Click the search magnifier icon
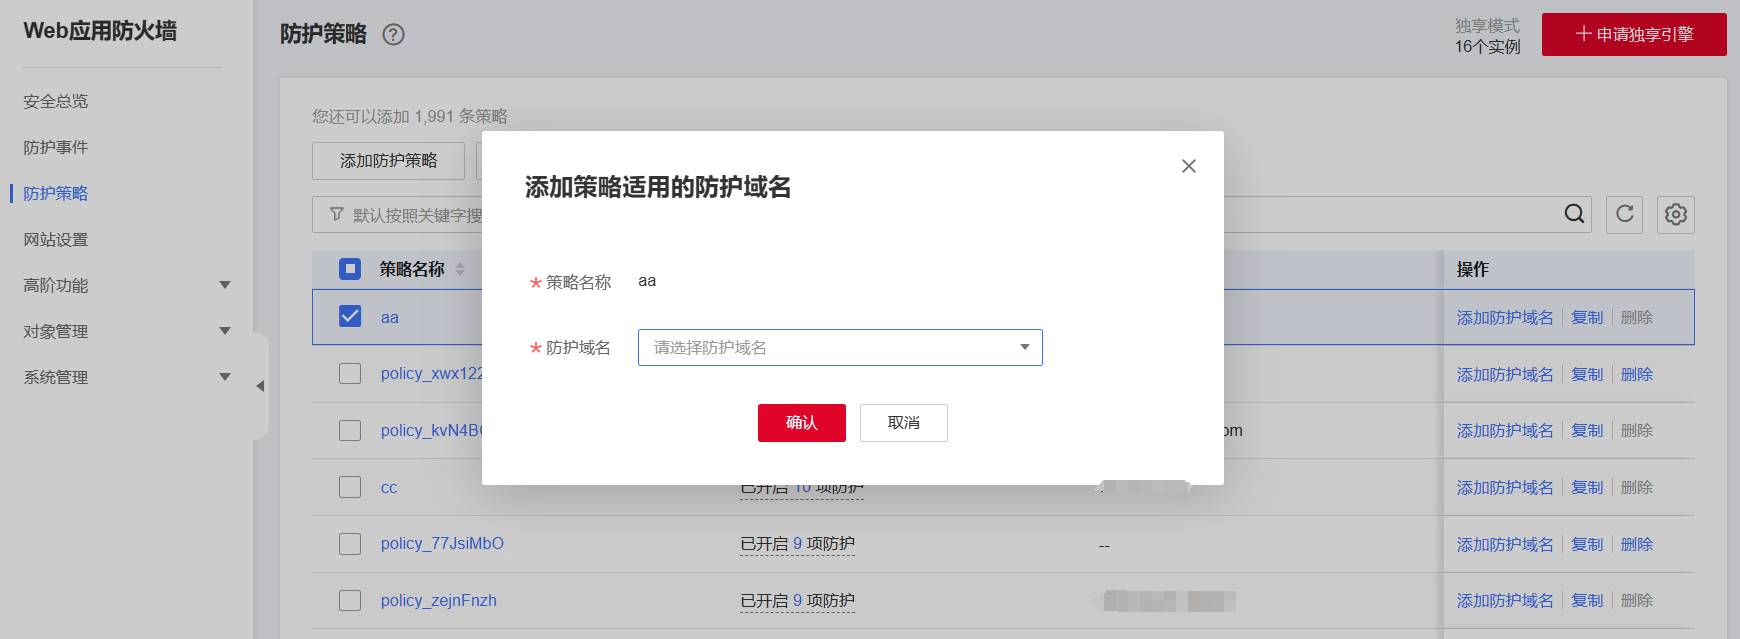1740x639 pixels. point(1574,214)
